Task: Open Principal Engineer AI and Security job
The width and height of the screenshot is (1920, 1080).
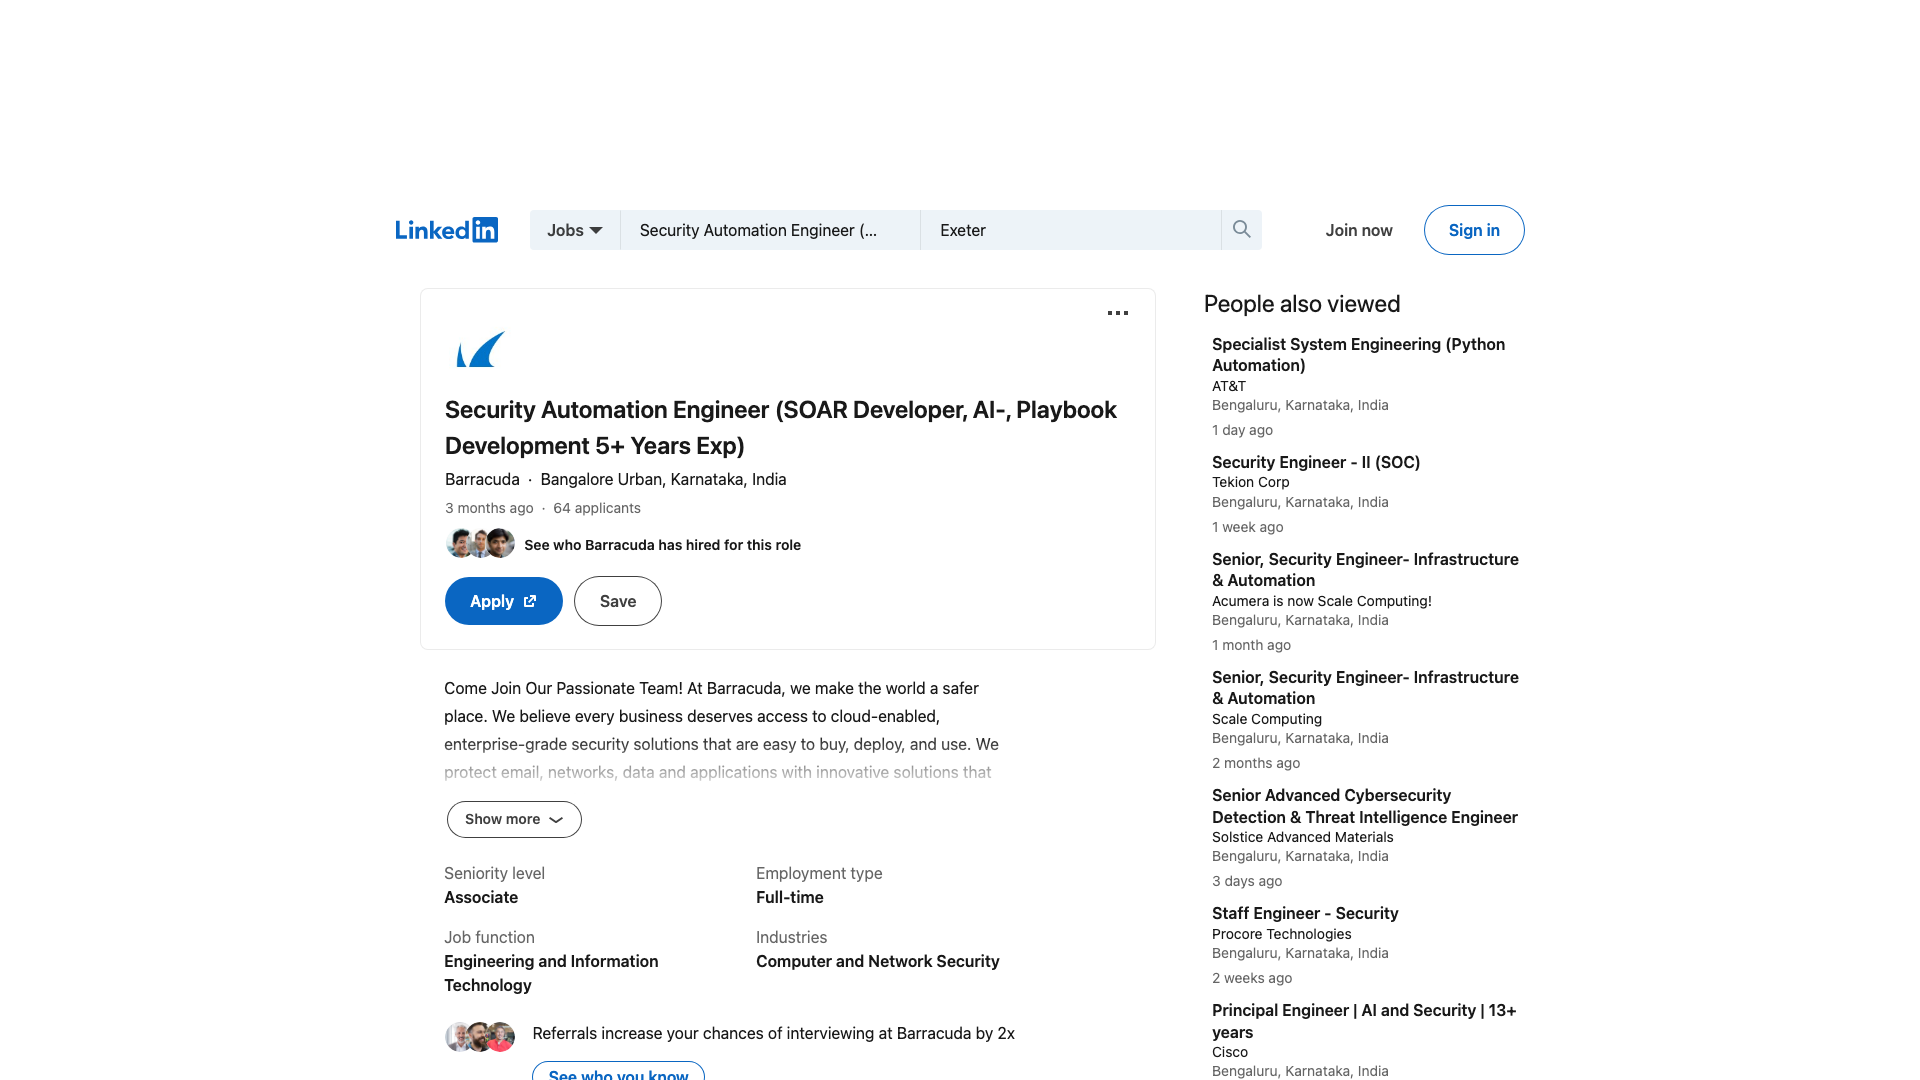Action: click(x=1364, y=1021)
